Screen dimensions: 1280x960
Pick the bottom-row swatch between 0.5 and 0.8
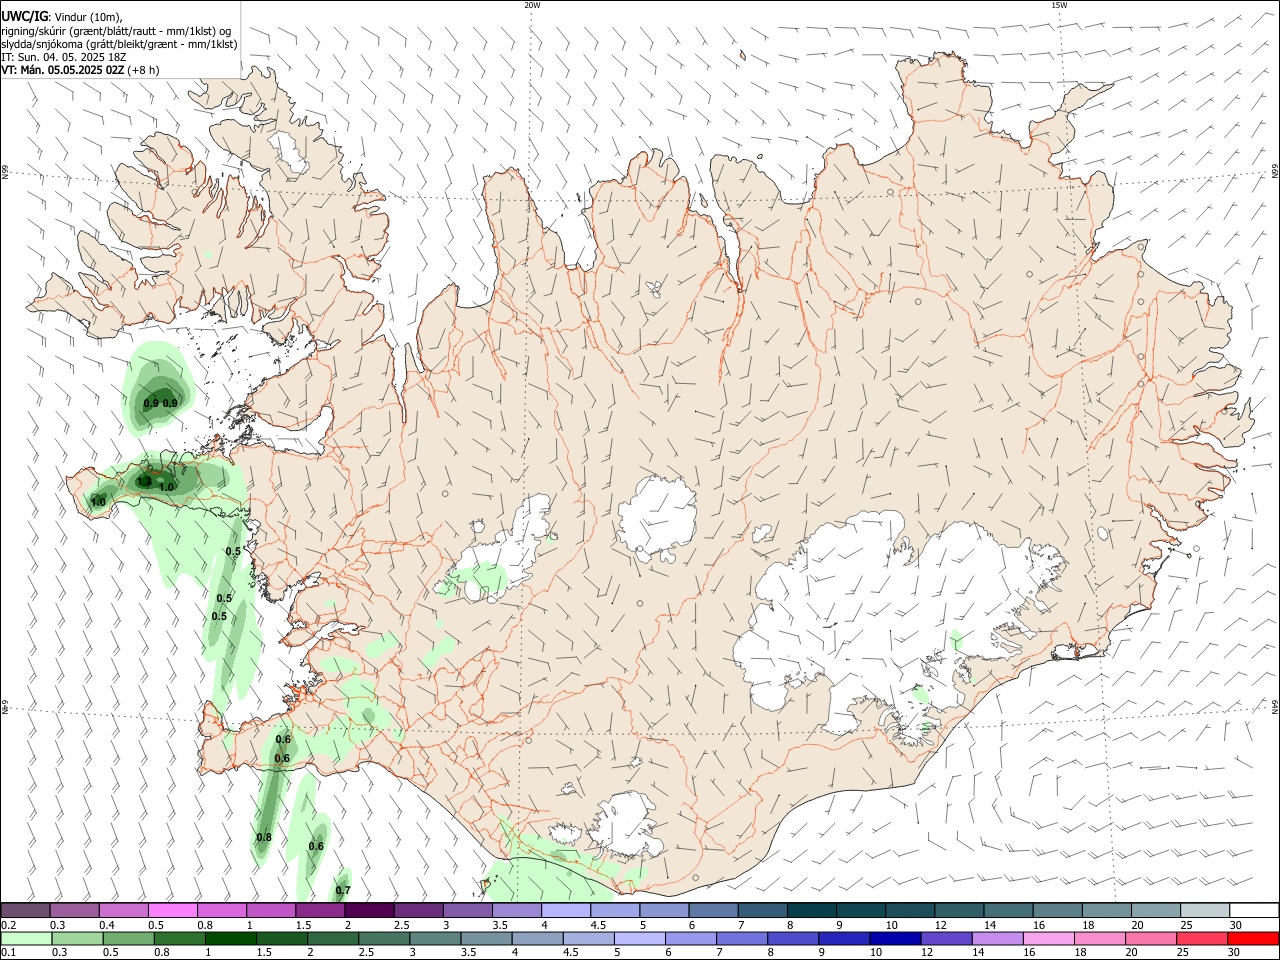click(128, 939)
